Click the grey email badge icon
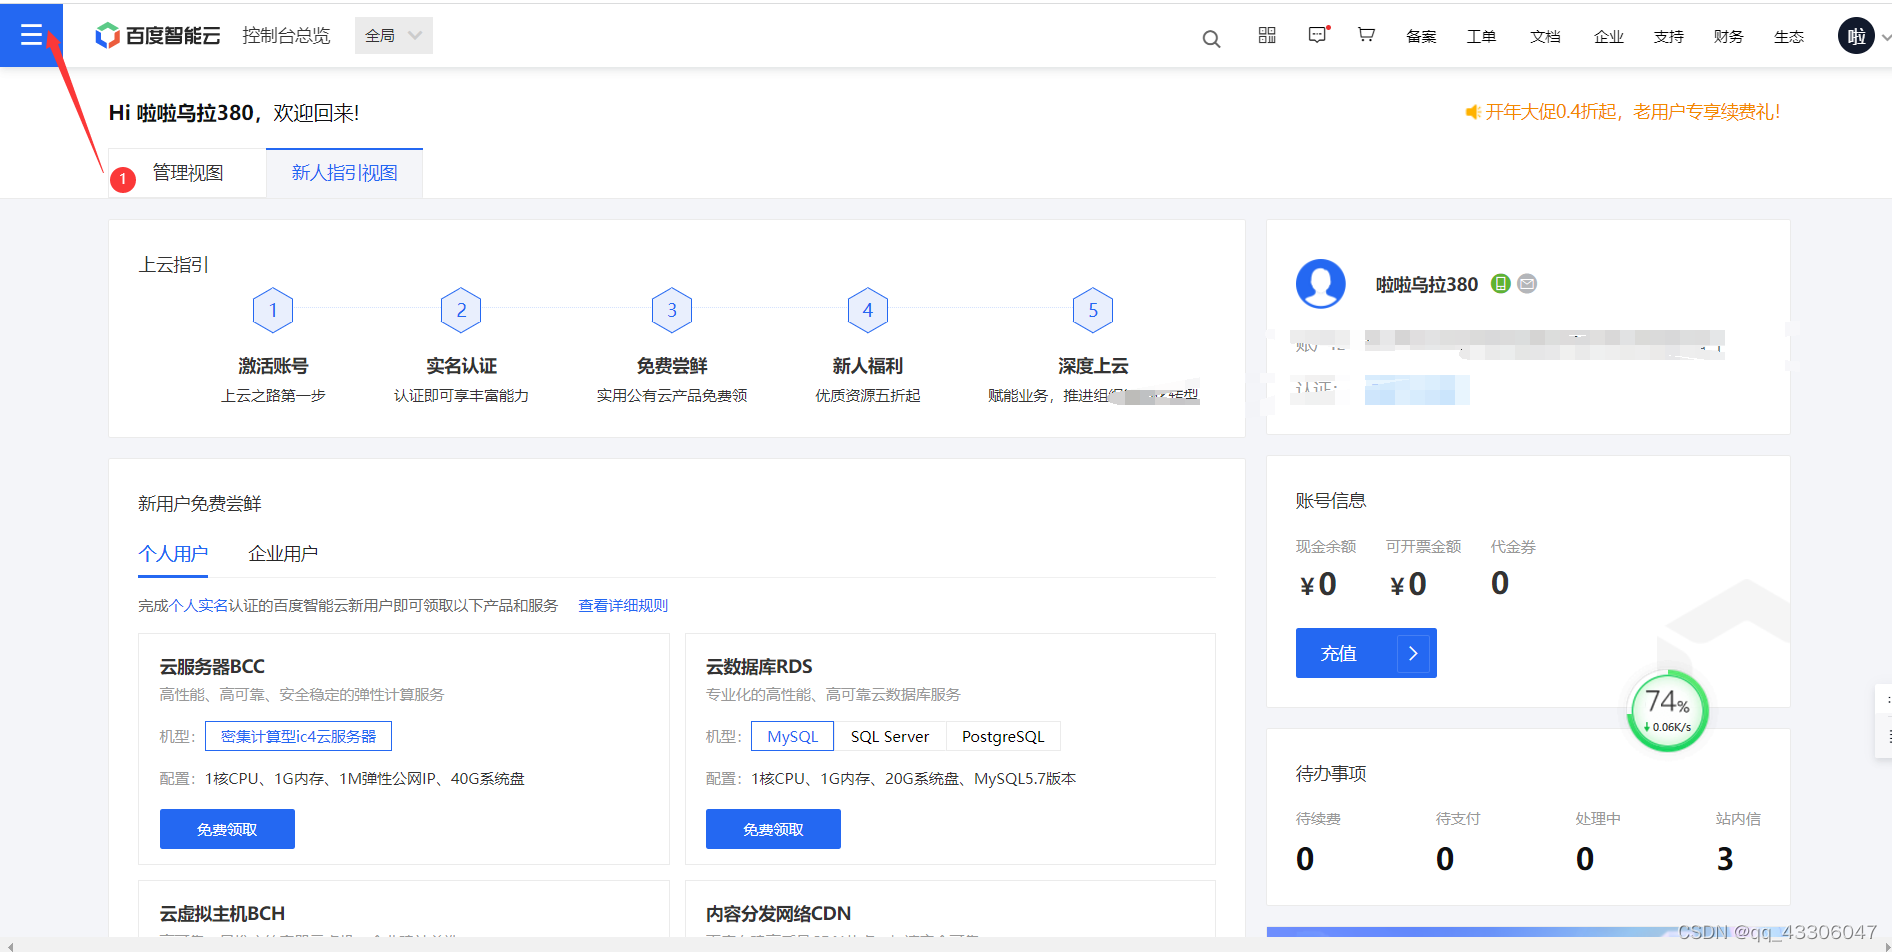The image size is (1892, 952). click(x=1527, y=284)
